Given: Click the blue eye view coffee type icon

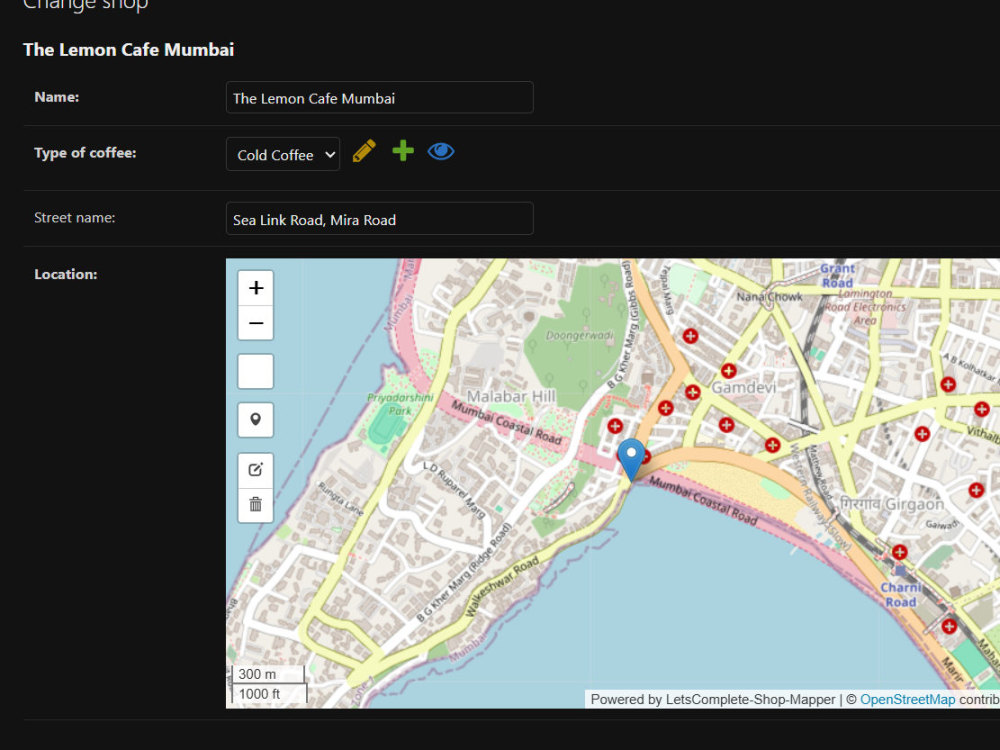Looking at the screenshot, I should (441, 152).
